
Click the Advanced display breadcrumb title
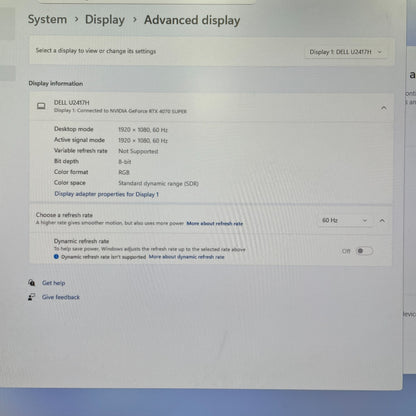[192, 20]
